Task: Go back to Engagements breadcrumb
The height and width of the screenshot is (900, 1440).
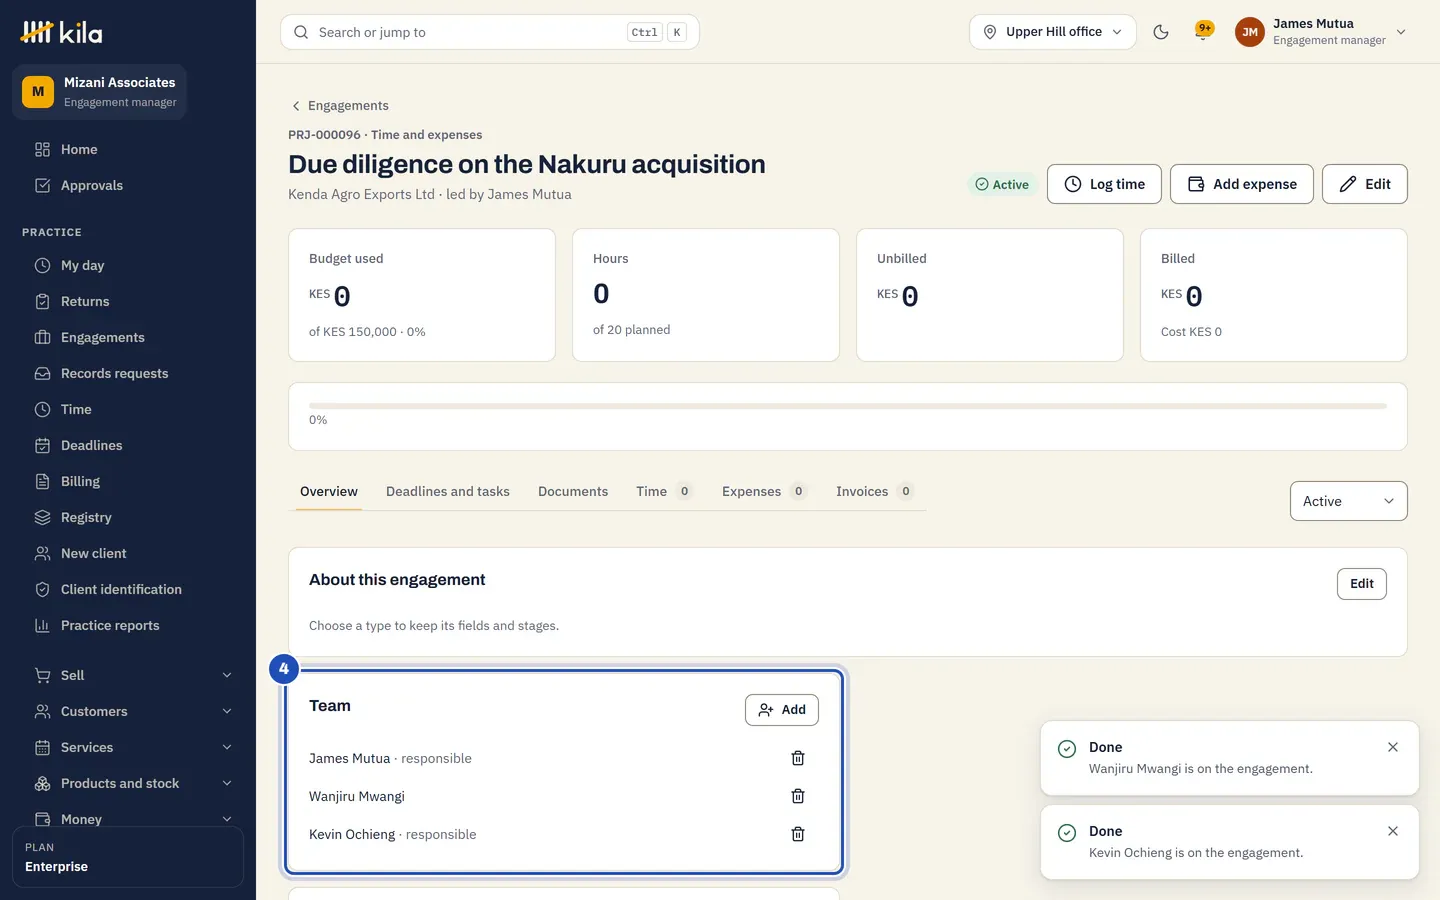Action: [x=340, y=105]
